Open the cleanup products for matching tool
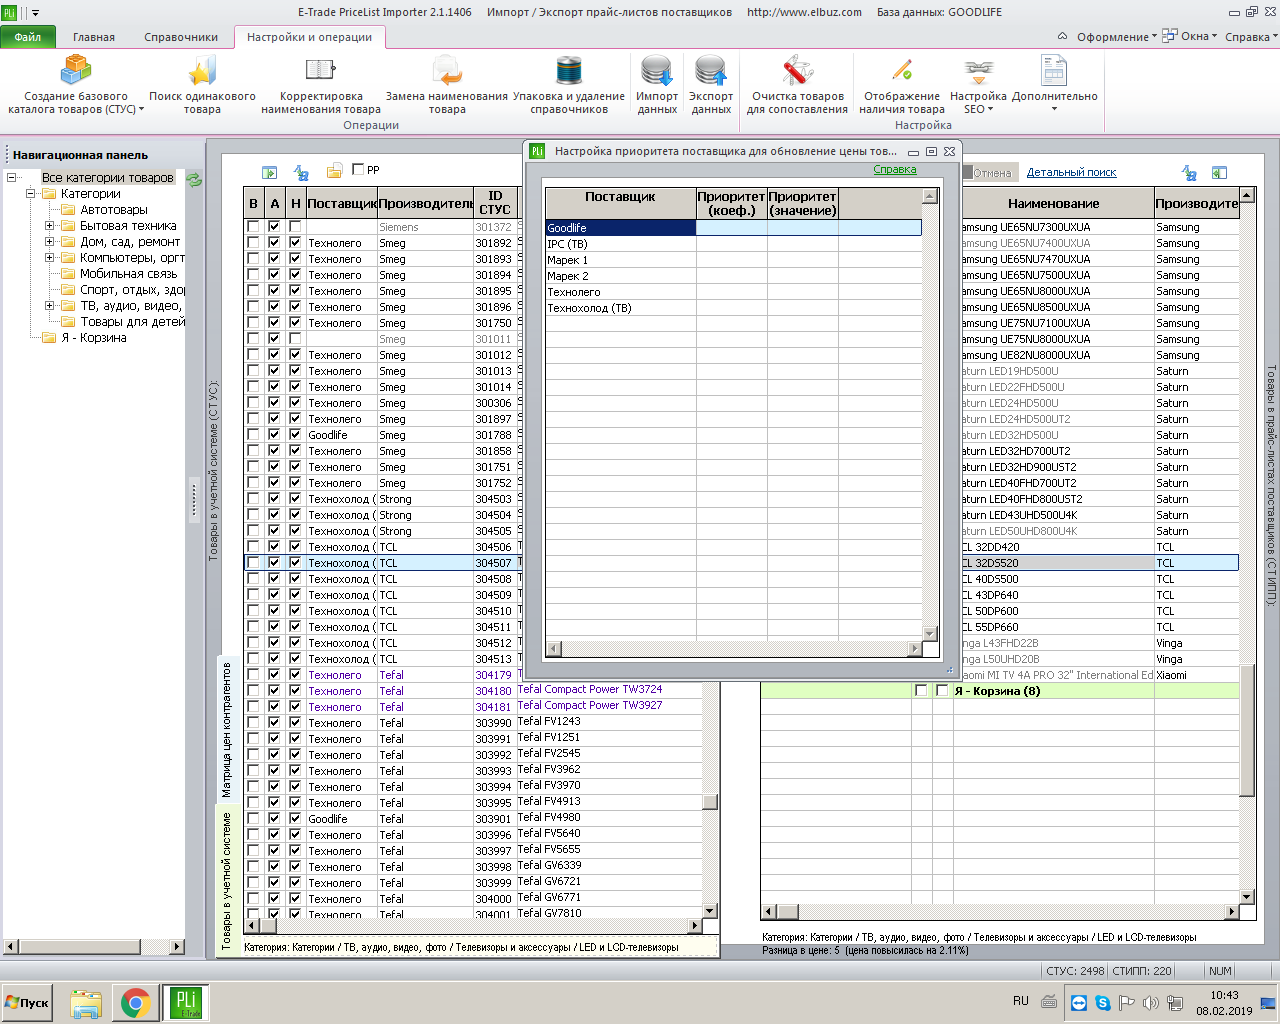This screenshot has height=1024, width=1280. [x=797, y=85]
